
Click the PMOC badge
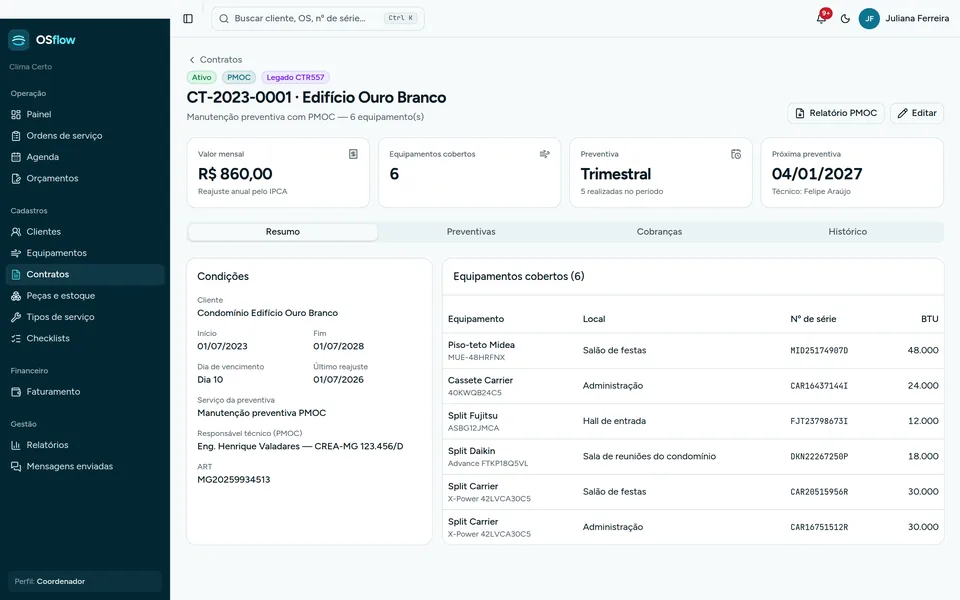(239, 78)
